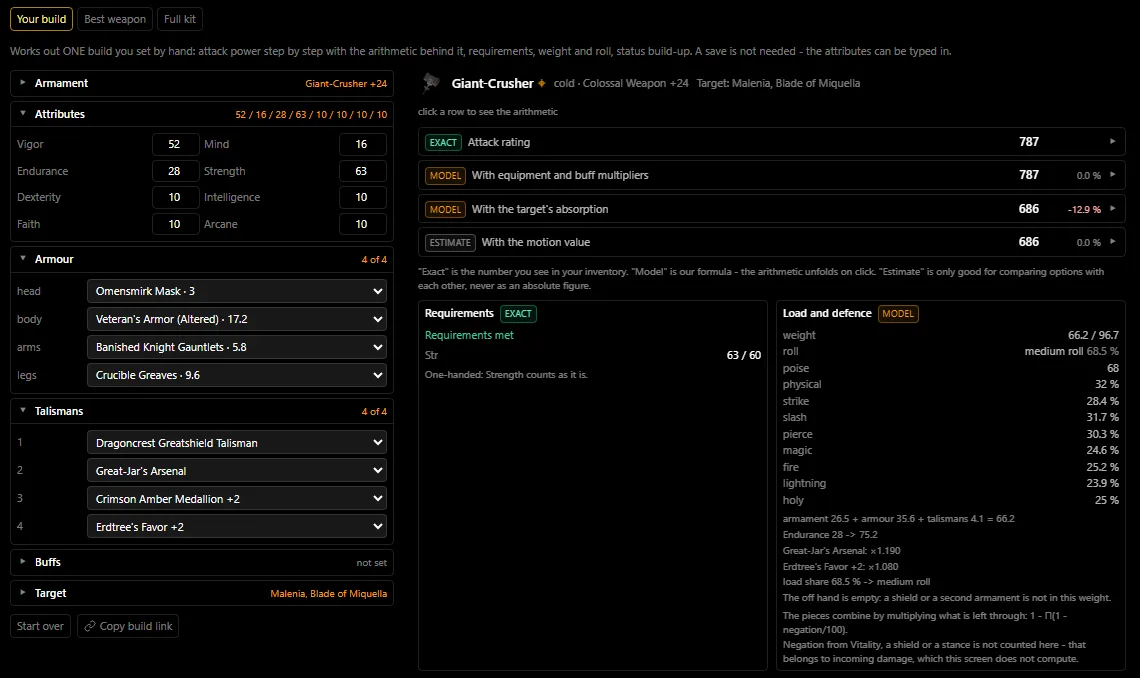Screen dimensions: 1140x678
Task: Open the legs armour dropdown
Action: (x=236, y=375)
